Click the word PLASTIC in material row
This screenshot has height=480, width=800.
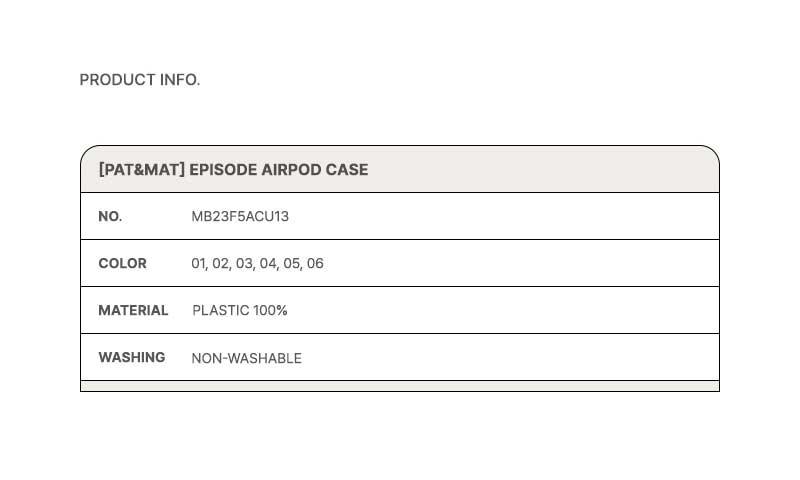[221, 311]
